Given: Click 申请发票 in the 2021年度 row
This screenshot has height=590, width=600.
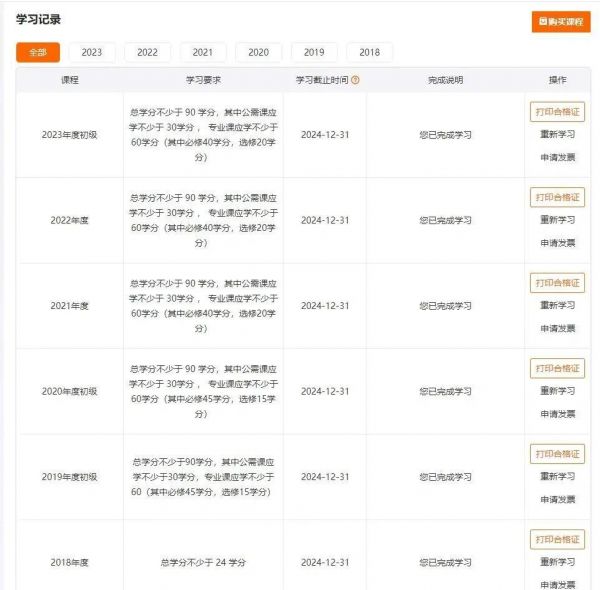Looking at the screenshot, I should coord(558,328).
